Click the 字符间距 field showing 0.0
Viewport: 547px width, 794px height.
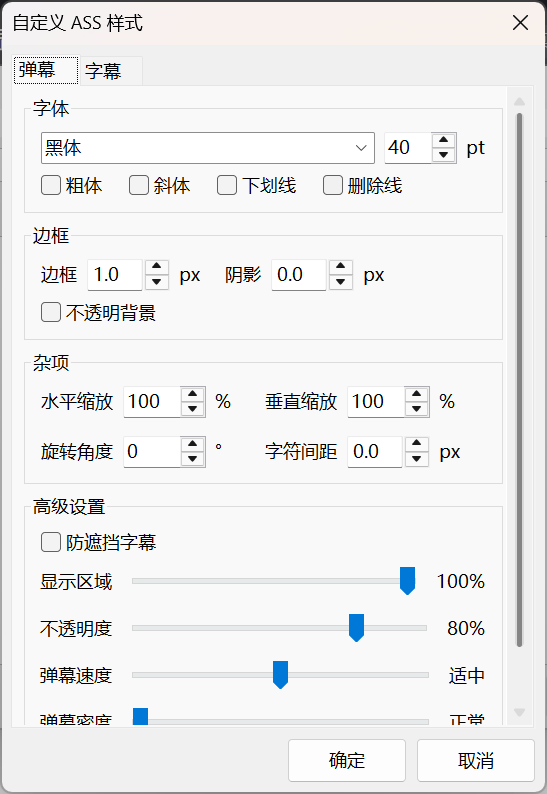pos(375,452)
